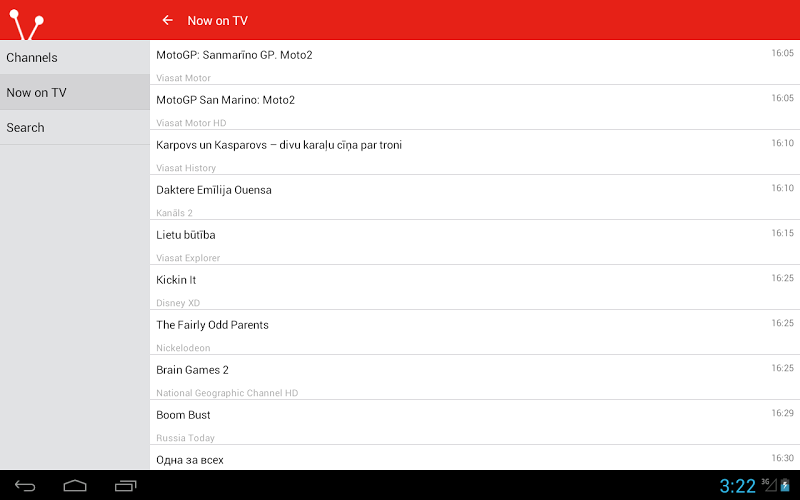Tap the 3G signal indicator

(x=769, y=485)
